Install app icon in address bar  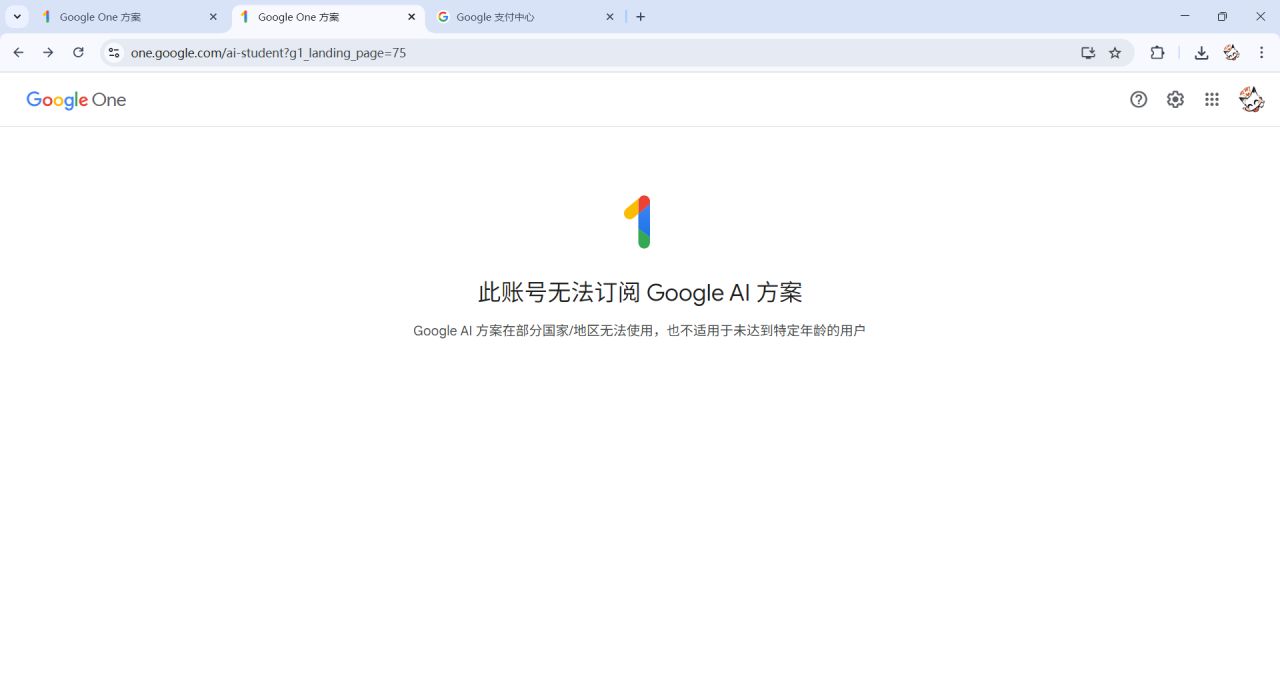(1088, 52)
